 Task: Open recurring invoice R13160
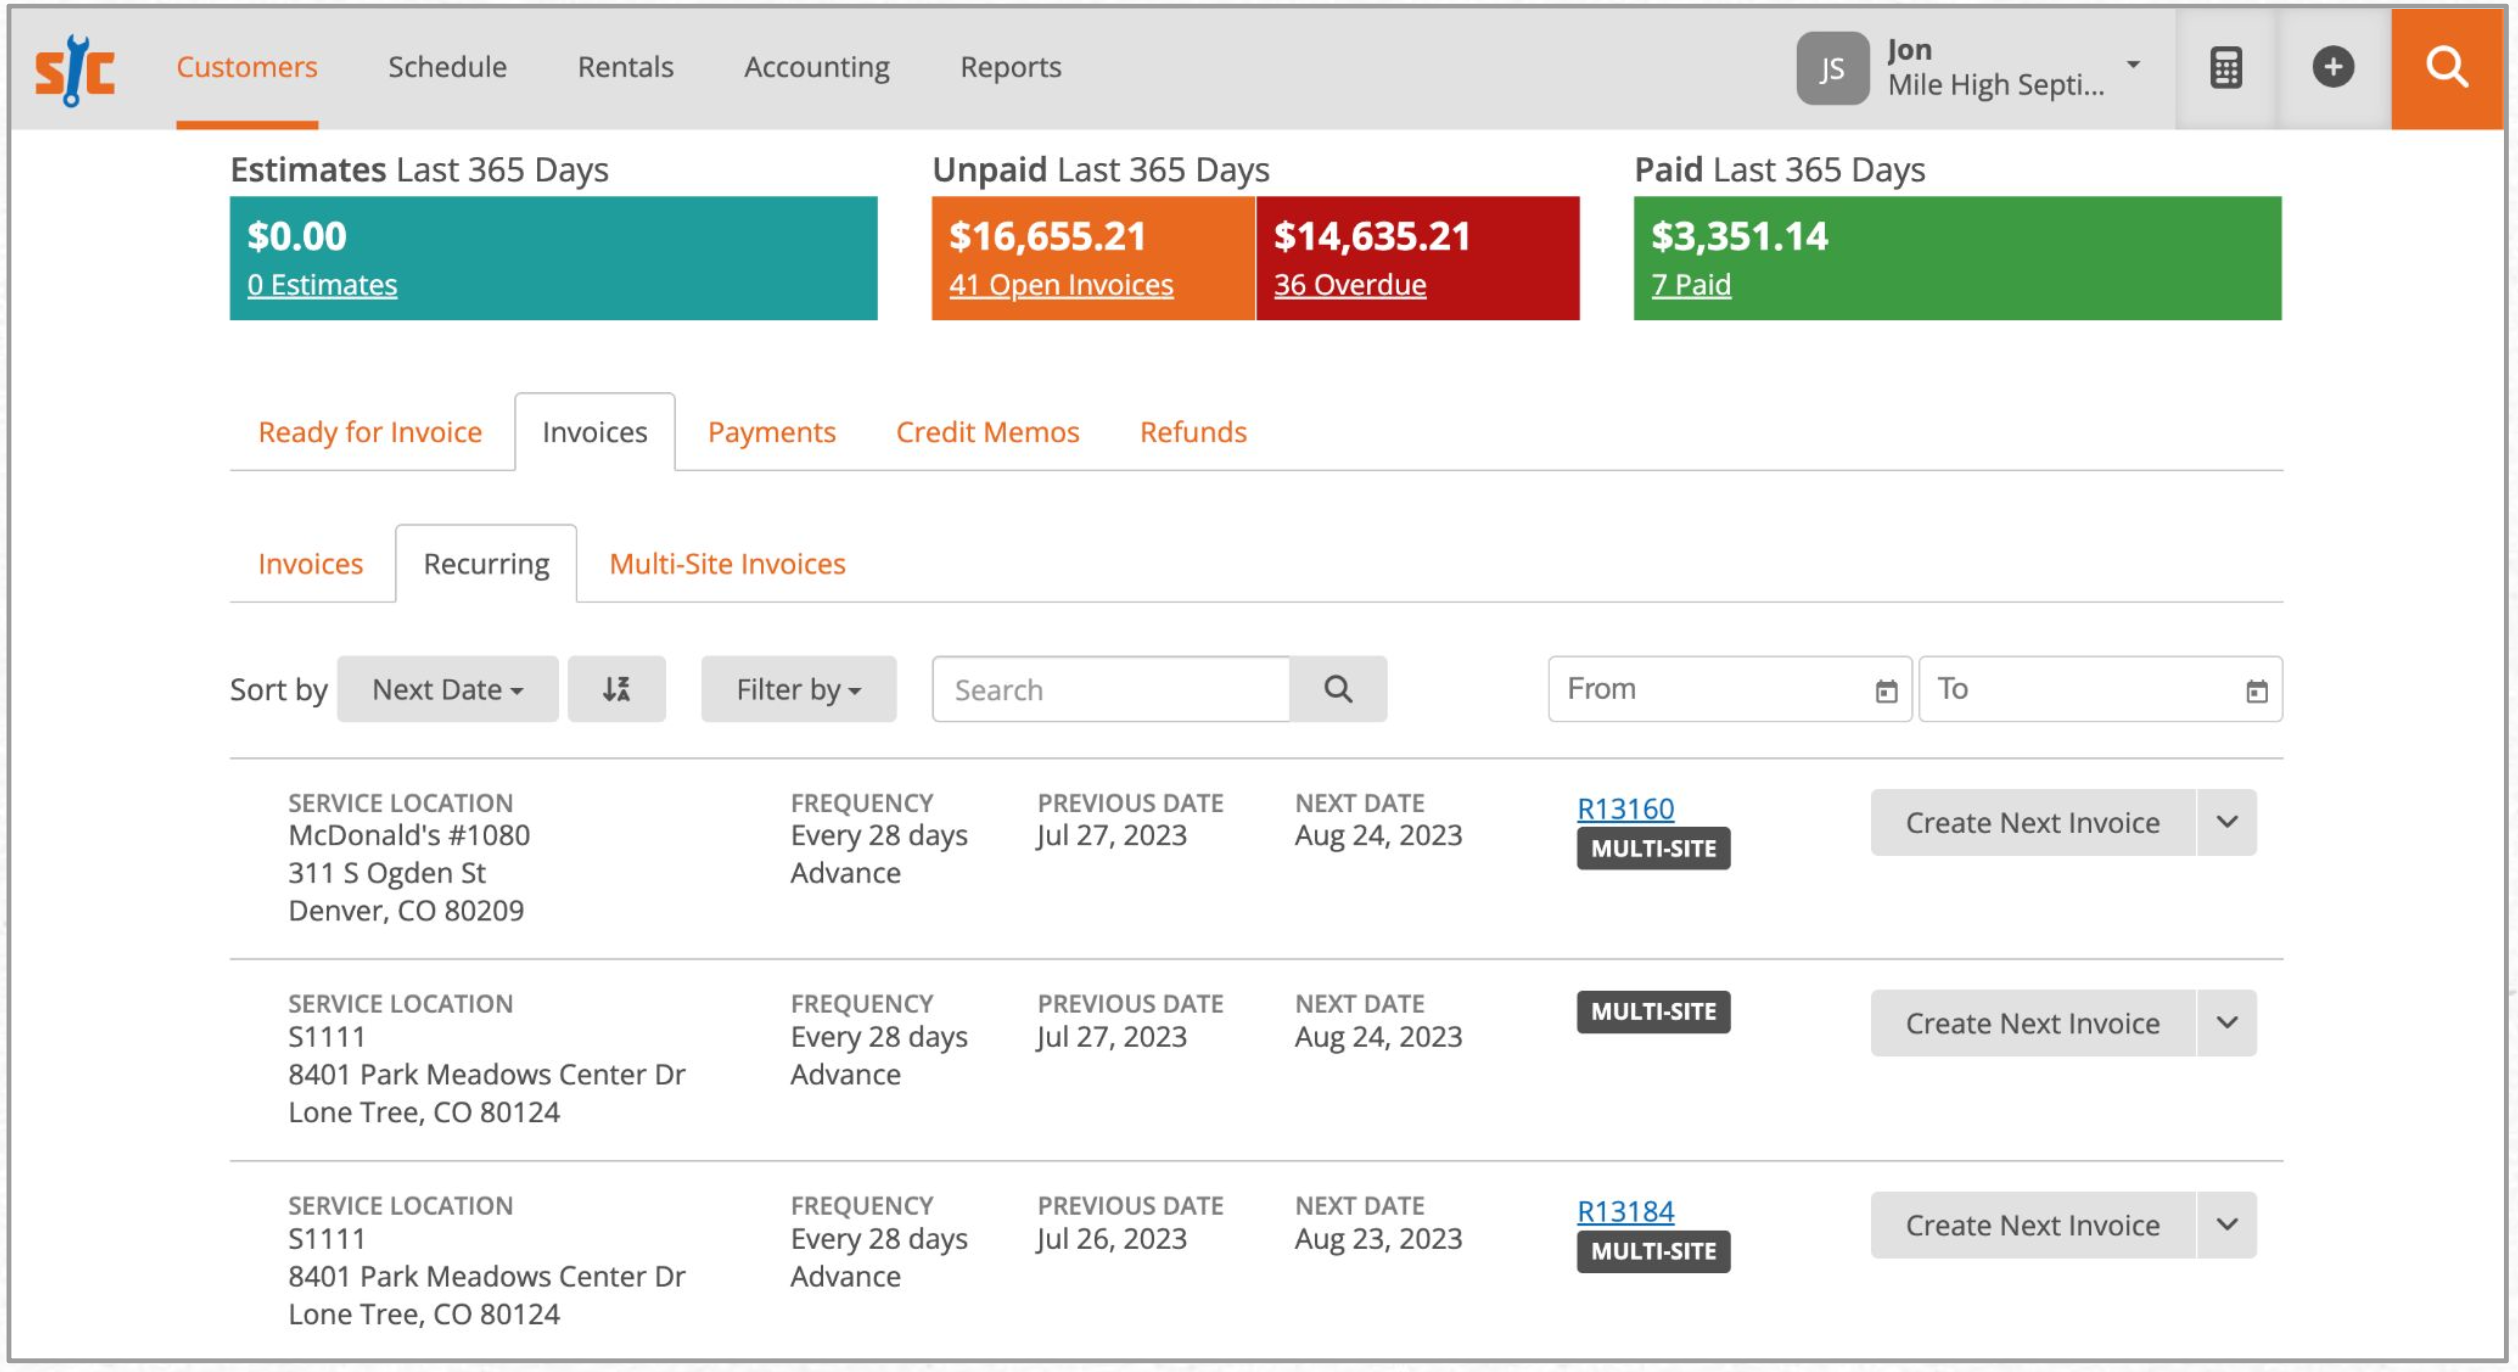[1625, 809]
